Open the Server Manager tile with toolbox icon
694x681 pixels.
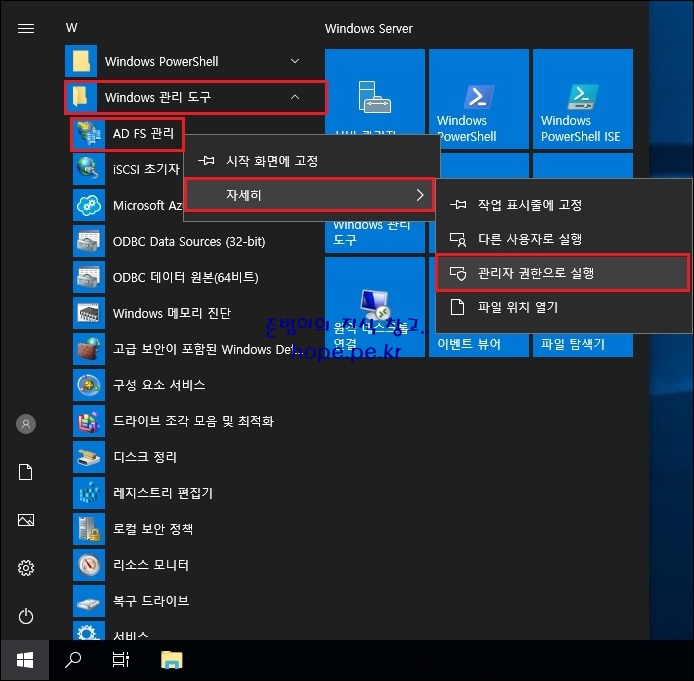tap(374, 93)
